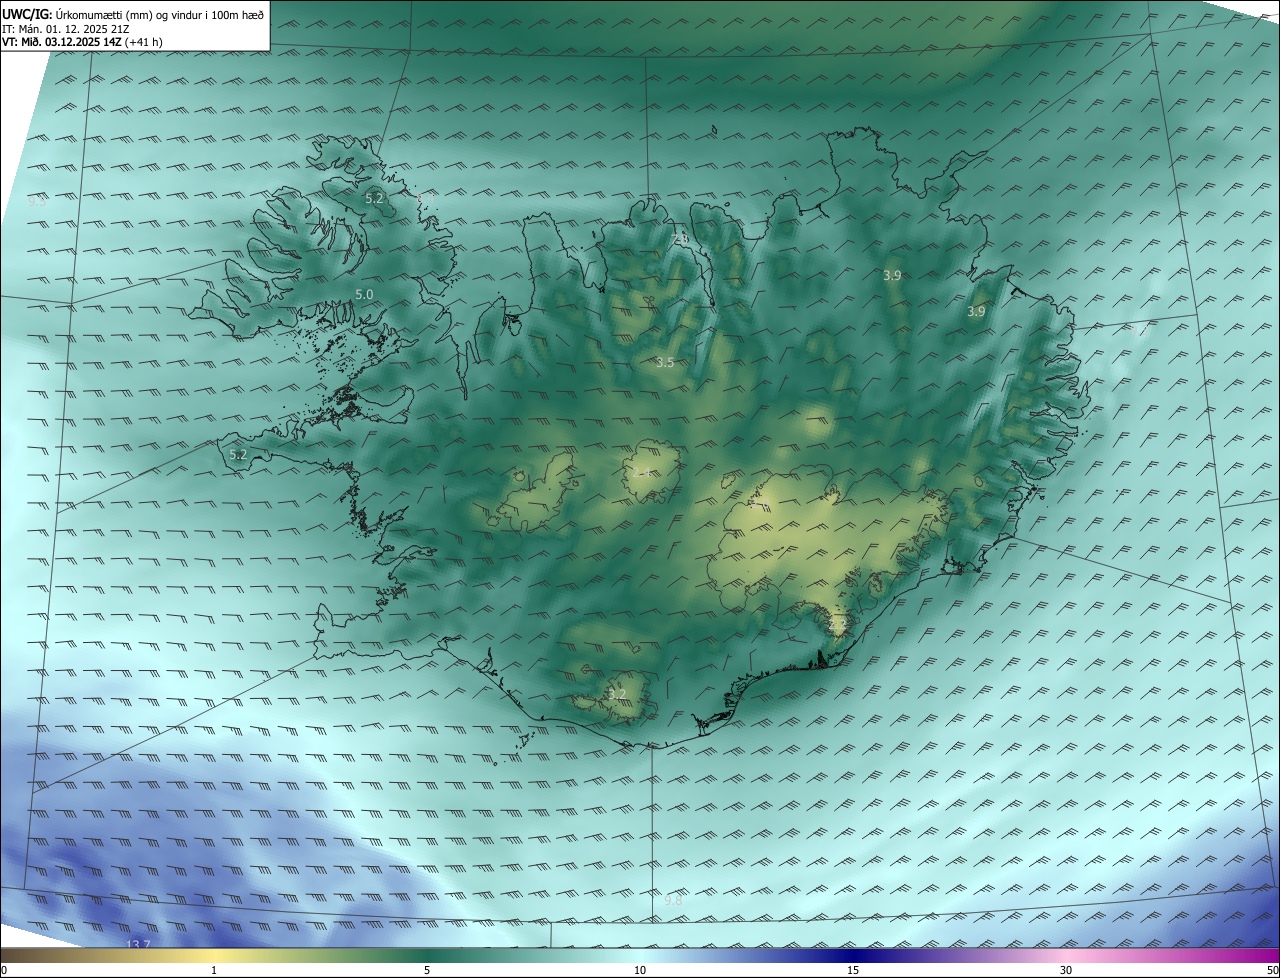Click the initialization time "IT: Mán. 01. 12. 2025 21Z"
1280x978 pixels.
66,28
